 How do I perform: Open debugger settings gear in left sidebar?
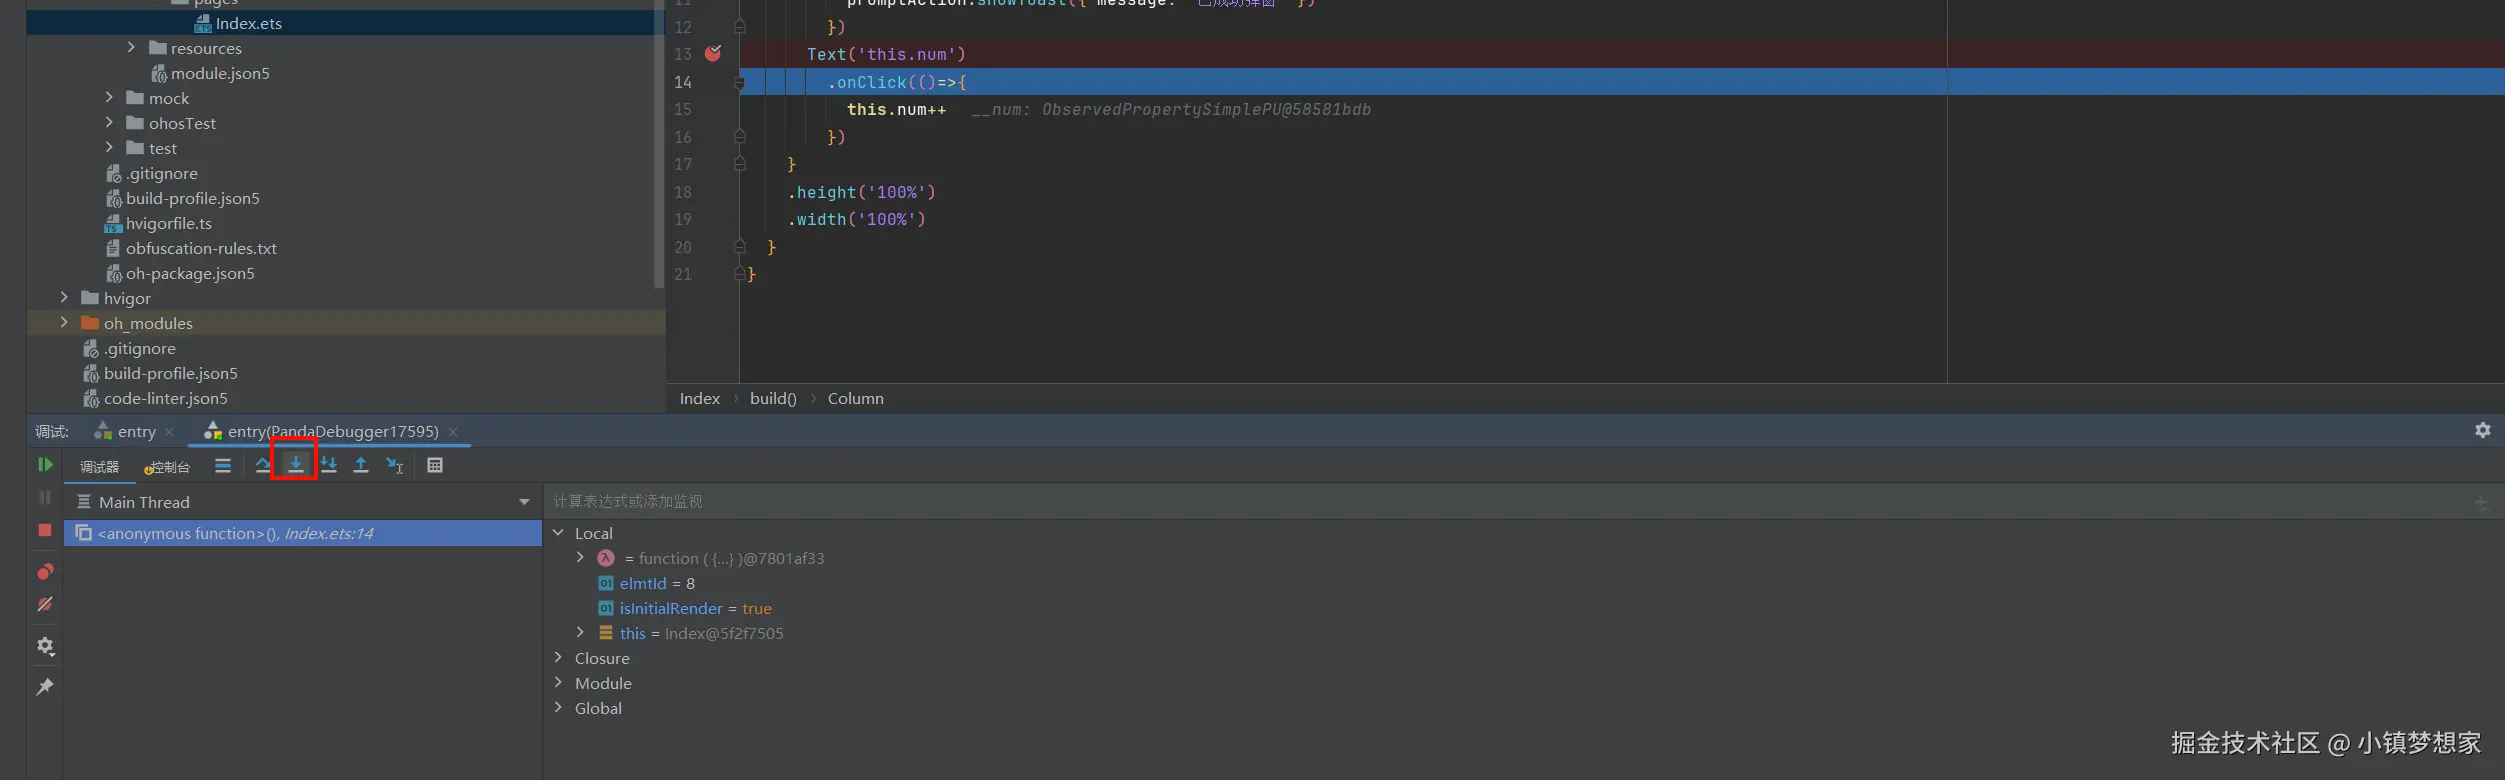click(x=45, y=646)
